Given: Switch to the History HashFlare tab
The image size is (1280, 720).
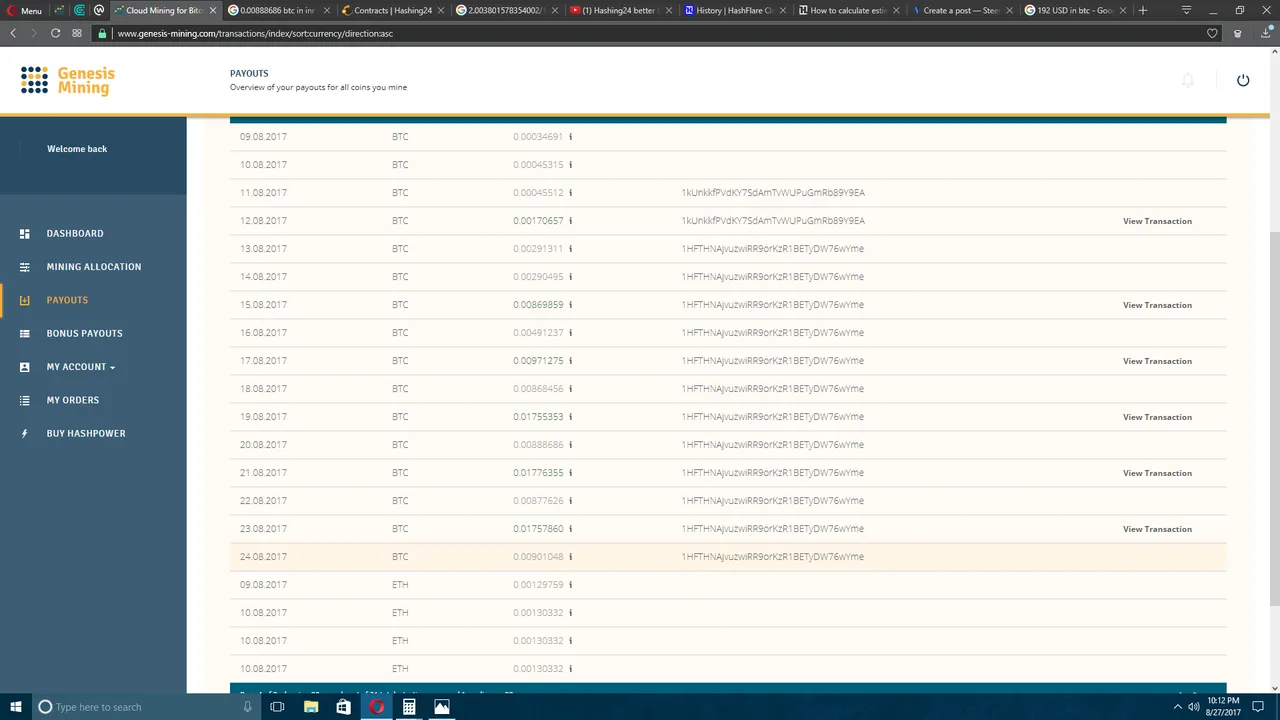Looking at the screenshot, I should pyautogui.click(x=735, y=10).
